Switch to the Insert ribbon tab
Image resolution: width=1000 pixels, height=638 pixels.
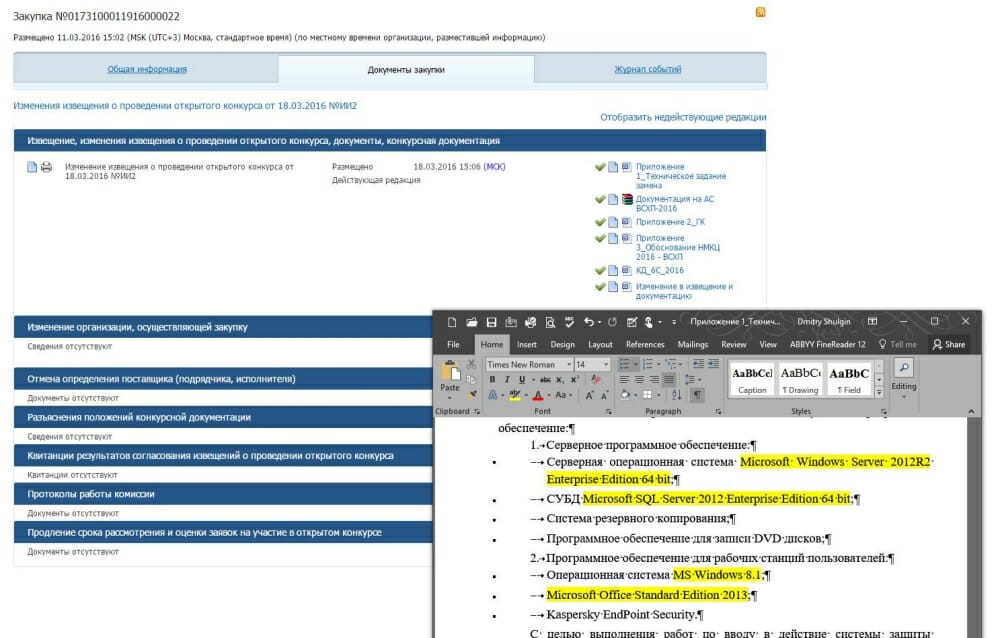coord(526,345)
